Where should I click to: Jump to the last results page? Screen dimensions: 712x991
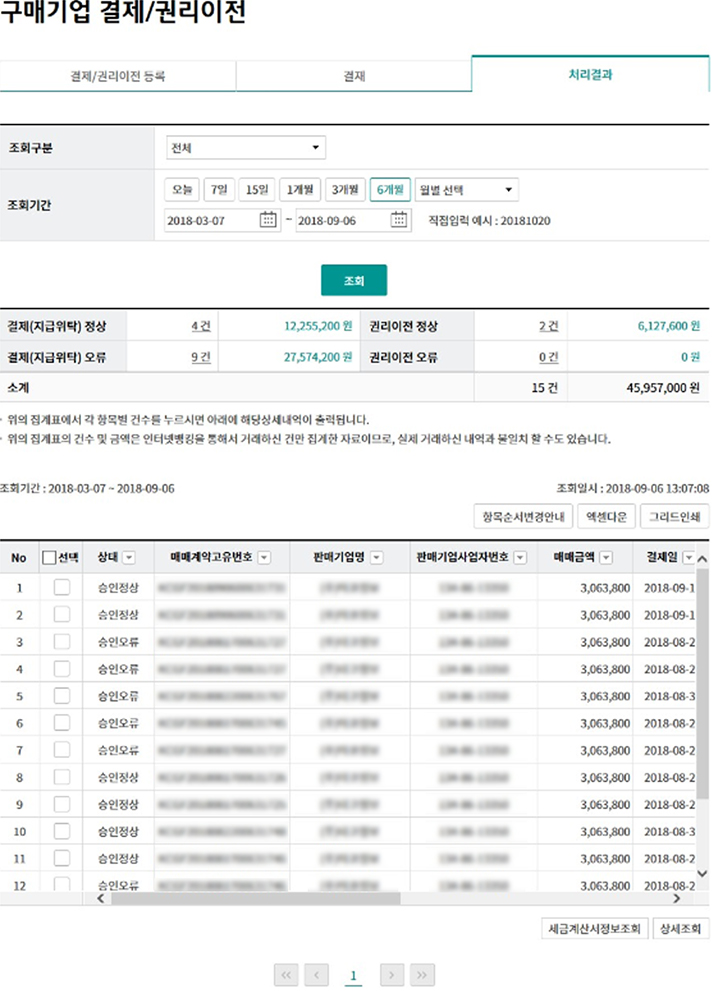[x=422, y=973]
